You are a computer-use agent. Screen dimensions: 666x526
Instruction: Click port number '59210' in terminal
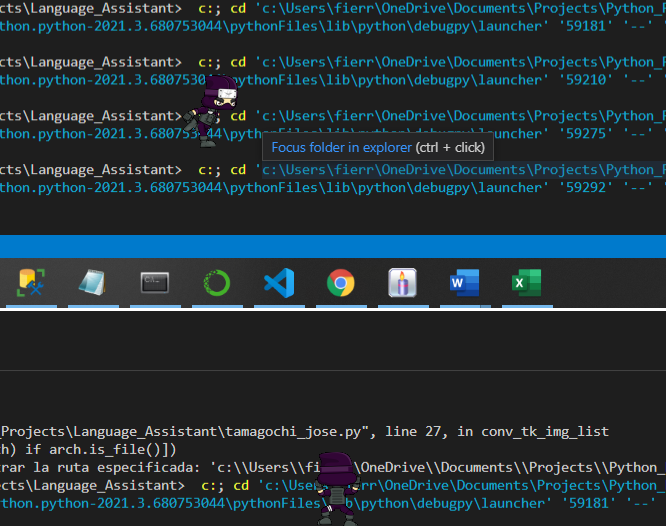coord(586,80)
